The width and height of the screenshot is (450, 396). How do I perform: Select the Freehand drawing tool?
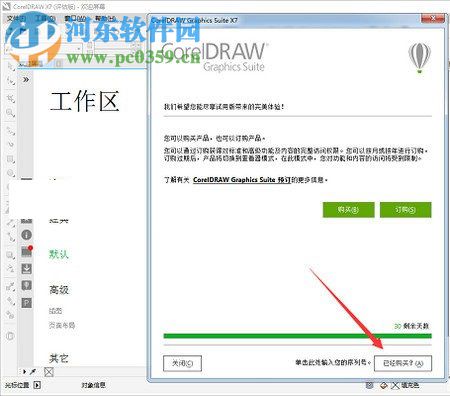tap(11, 131)
